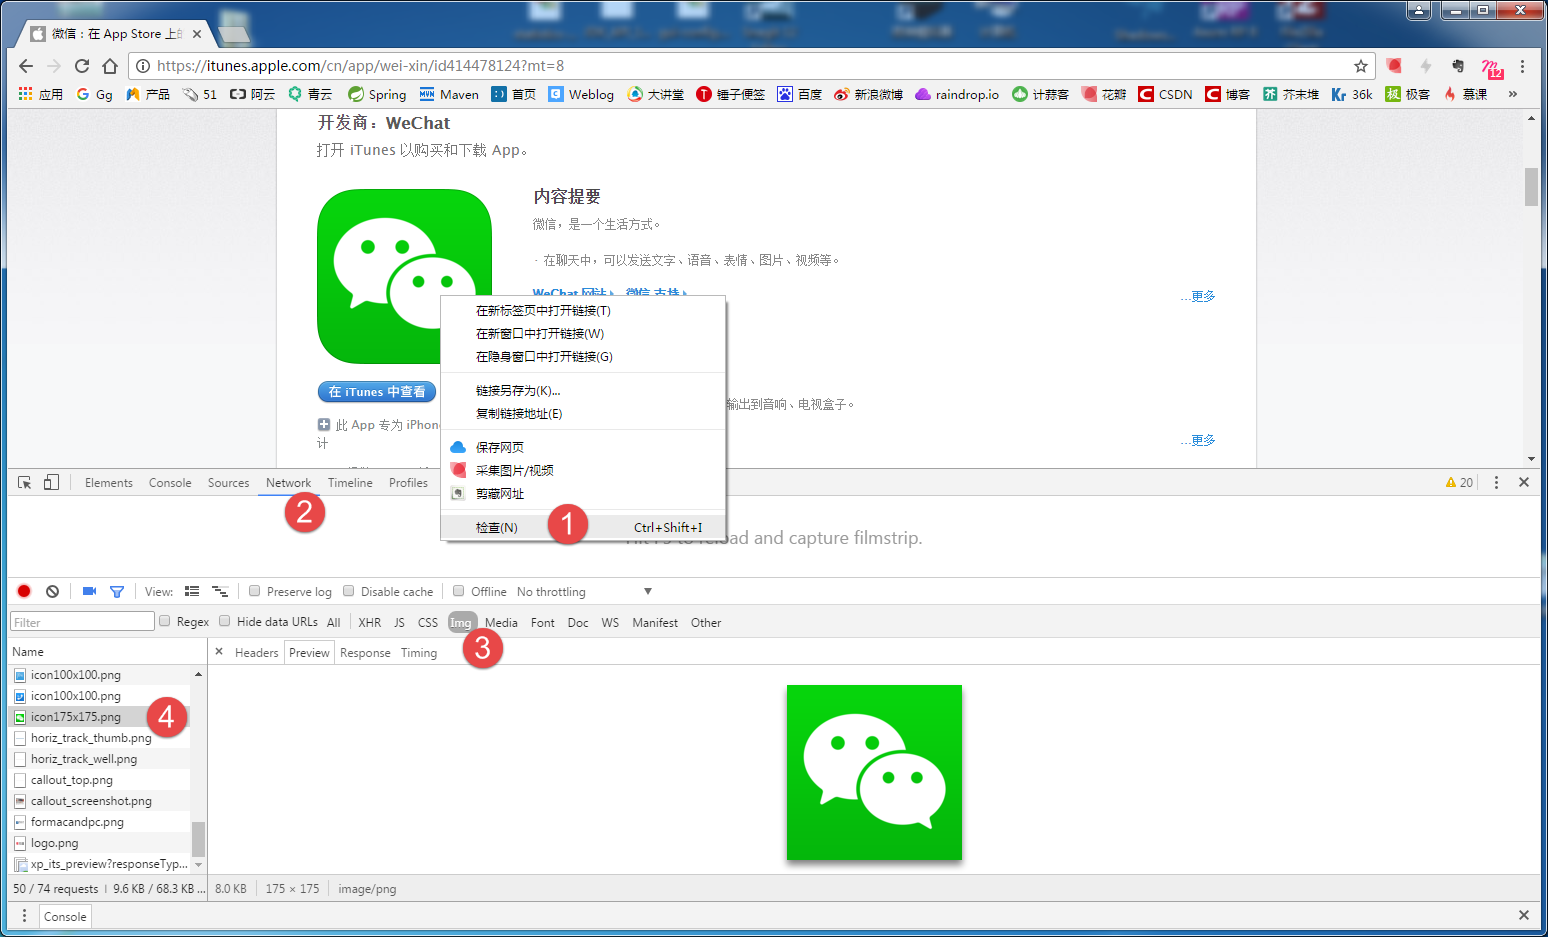Toggle the capture screenshots camera icon
Image resolution: width=1548 pixels, height=937 pixels.
89,591
